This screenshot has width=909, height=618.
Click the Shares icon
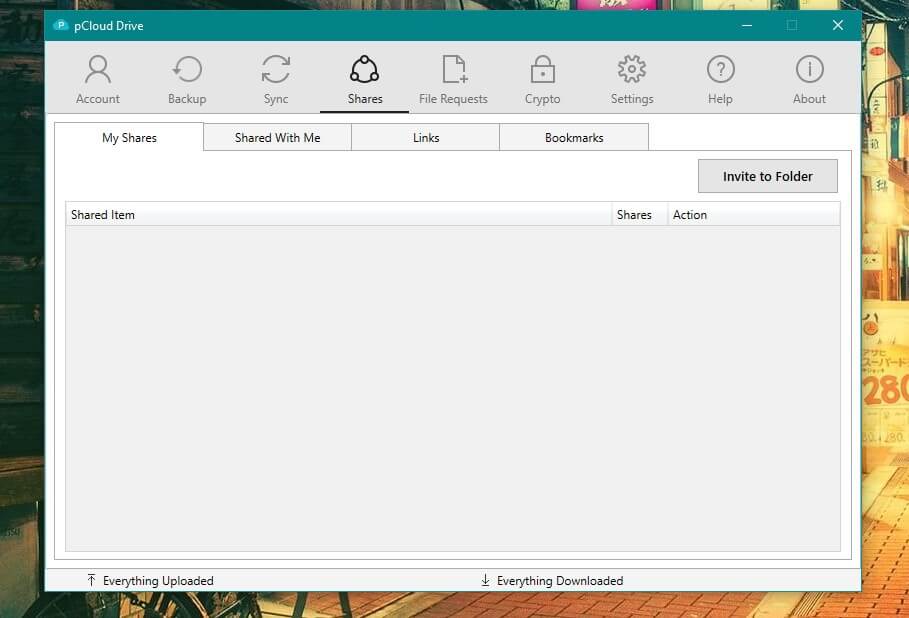[364, 77]
